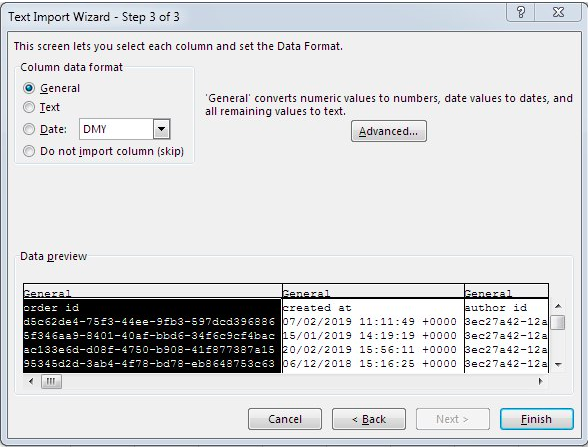The width and height of the screenshot is (588, 447).
Task: Click the preview scroll up arrow
Action: 558,306
